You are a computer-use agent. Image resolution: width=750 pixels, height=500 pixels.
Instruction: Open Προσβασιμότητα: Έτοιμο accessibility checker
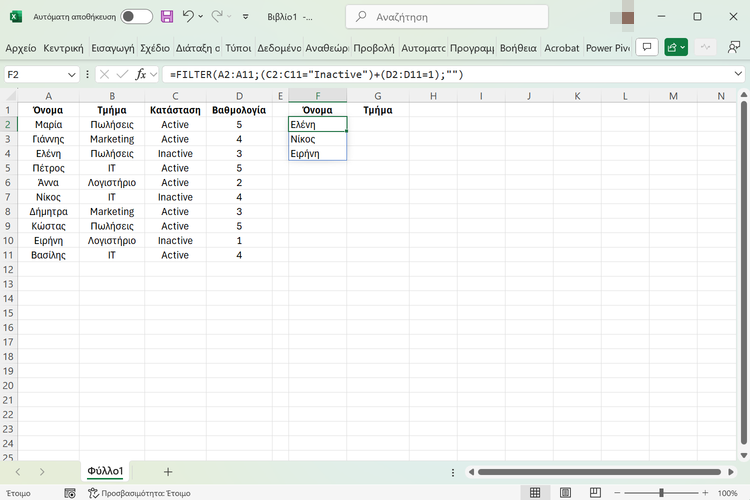[139, 493]
